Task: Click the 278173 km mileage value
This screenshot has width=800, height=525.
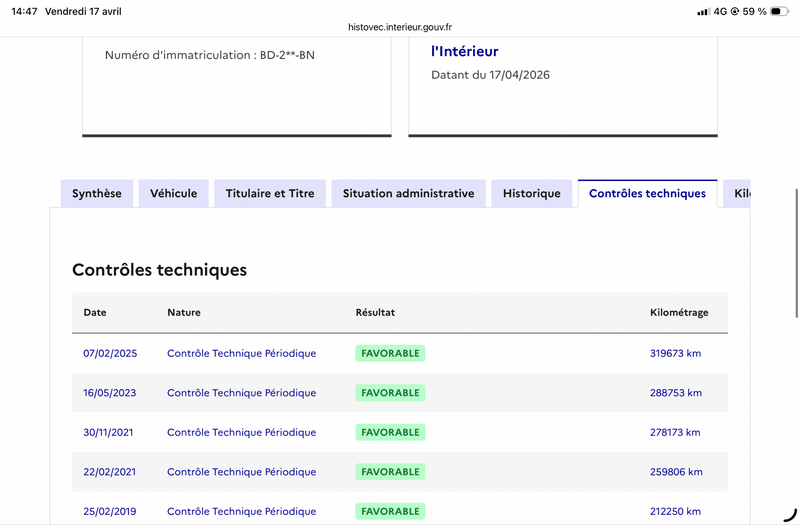Action: point(675,432)
